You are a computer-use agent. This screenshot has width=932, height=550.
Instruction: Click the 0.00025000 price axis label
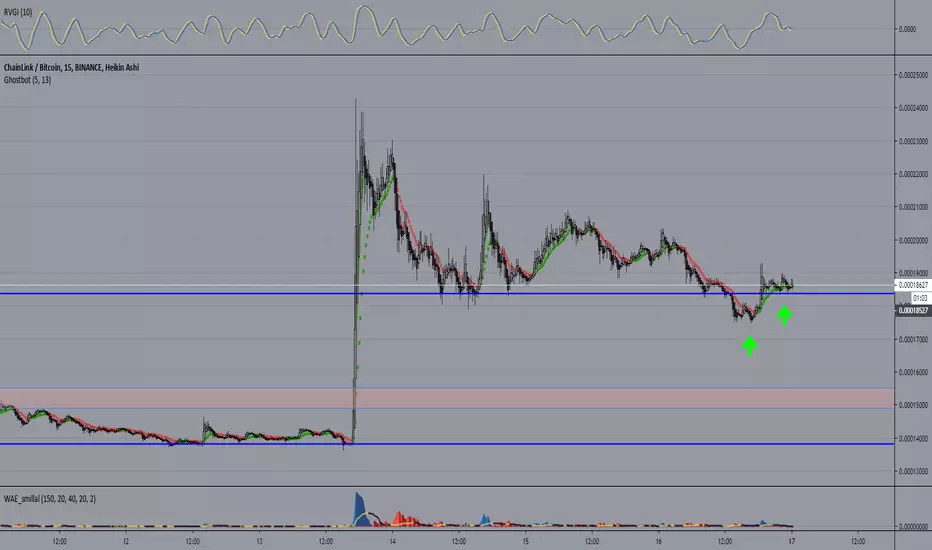point(913,75)
